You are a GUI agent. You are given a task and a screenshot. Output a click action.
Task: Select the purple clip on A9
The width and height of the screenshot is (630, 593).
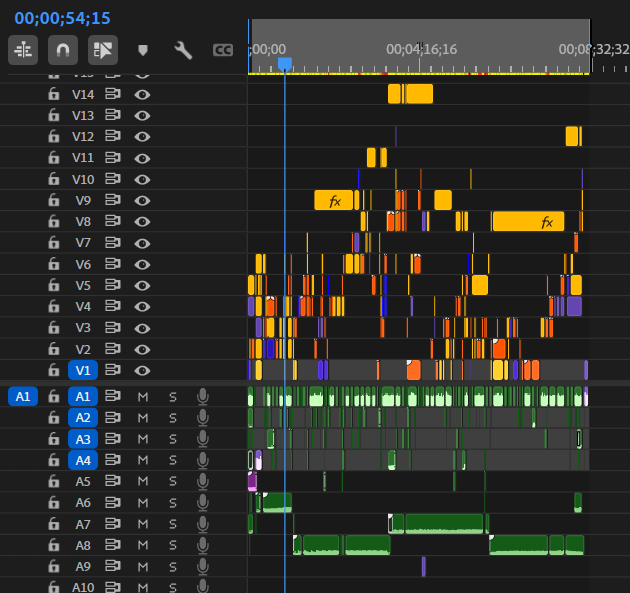[x=423, y=566]
